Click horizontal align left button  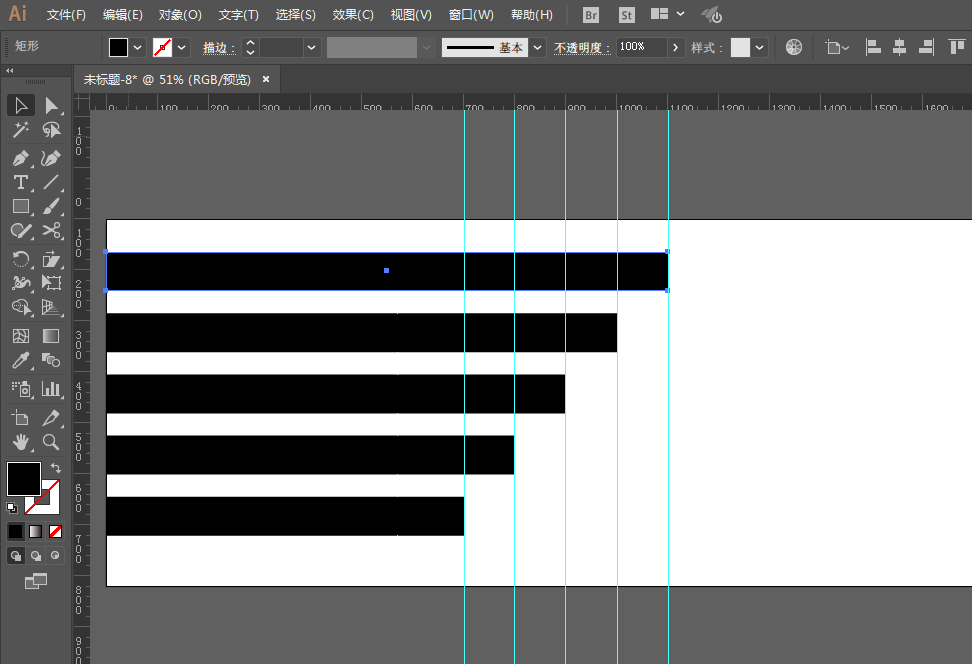[x=873, y=47]
